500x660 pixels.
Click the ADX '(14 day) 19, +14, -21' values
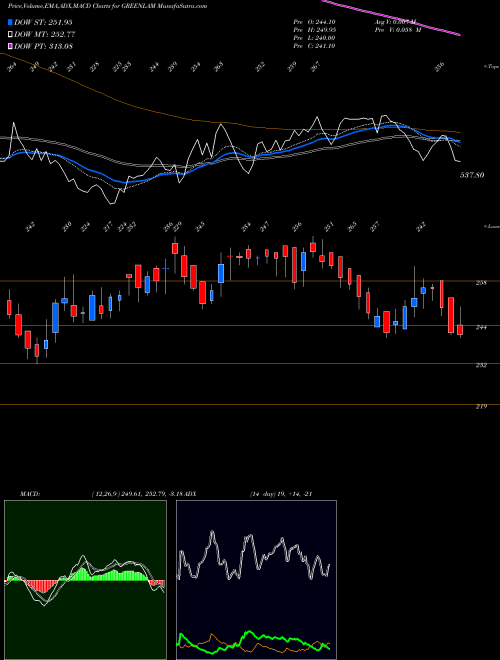[281, 494]
